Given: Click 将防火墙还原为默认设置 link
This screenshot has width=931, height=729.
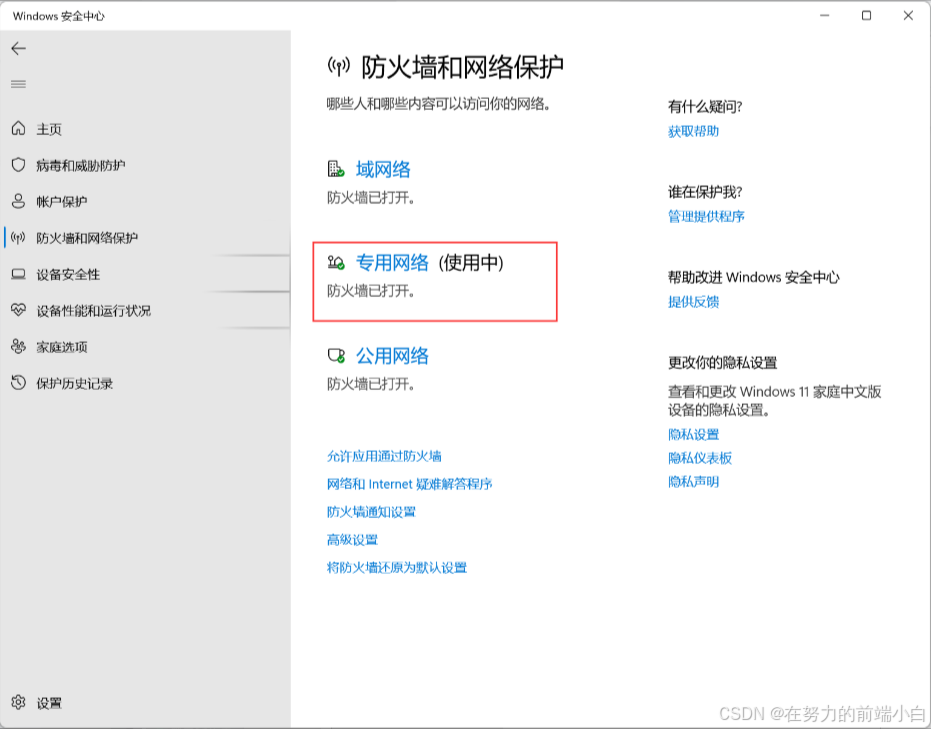Looking at the screenshot, I should tap(397, 568).
